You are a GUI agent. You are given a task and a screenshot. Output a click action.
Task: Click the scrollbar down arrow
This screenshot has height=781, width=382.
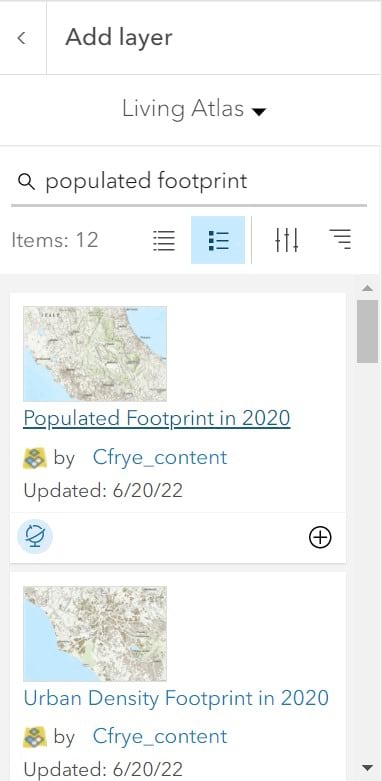[x=368, y=767]
